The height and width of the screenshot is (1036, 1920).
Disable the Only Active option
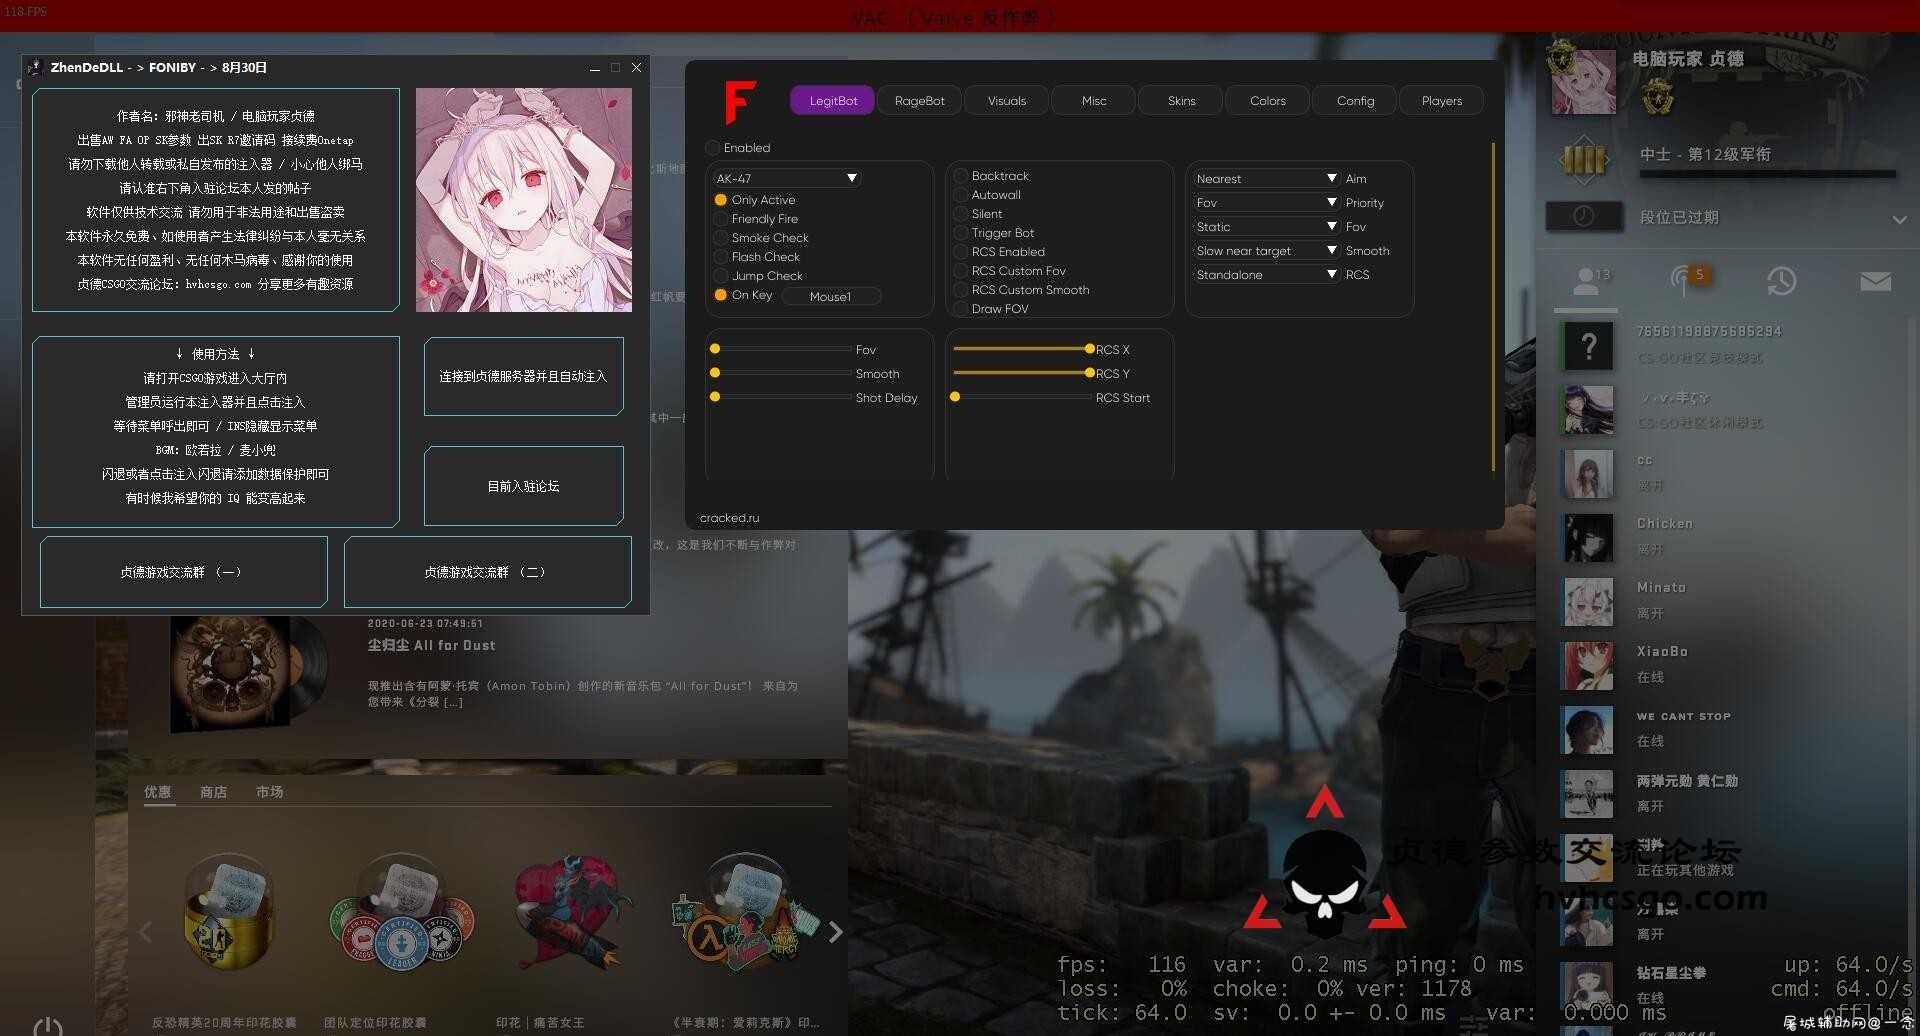click(x=720, y=200)
